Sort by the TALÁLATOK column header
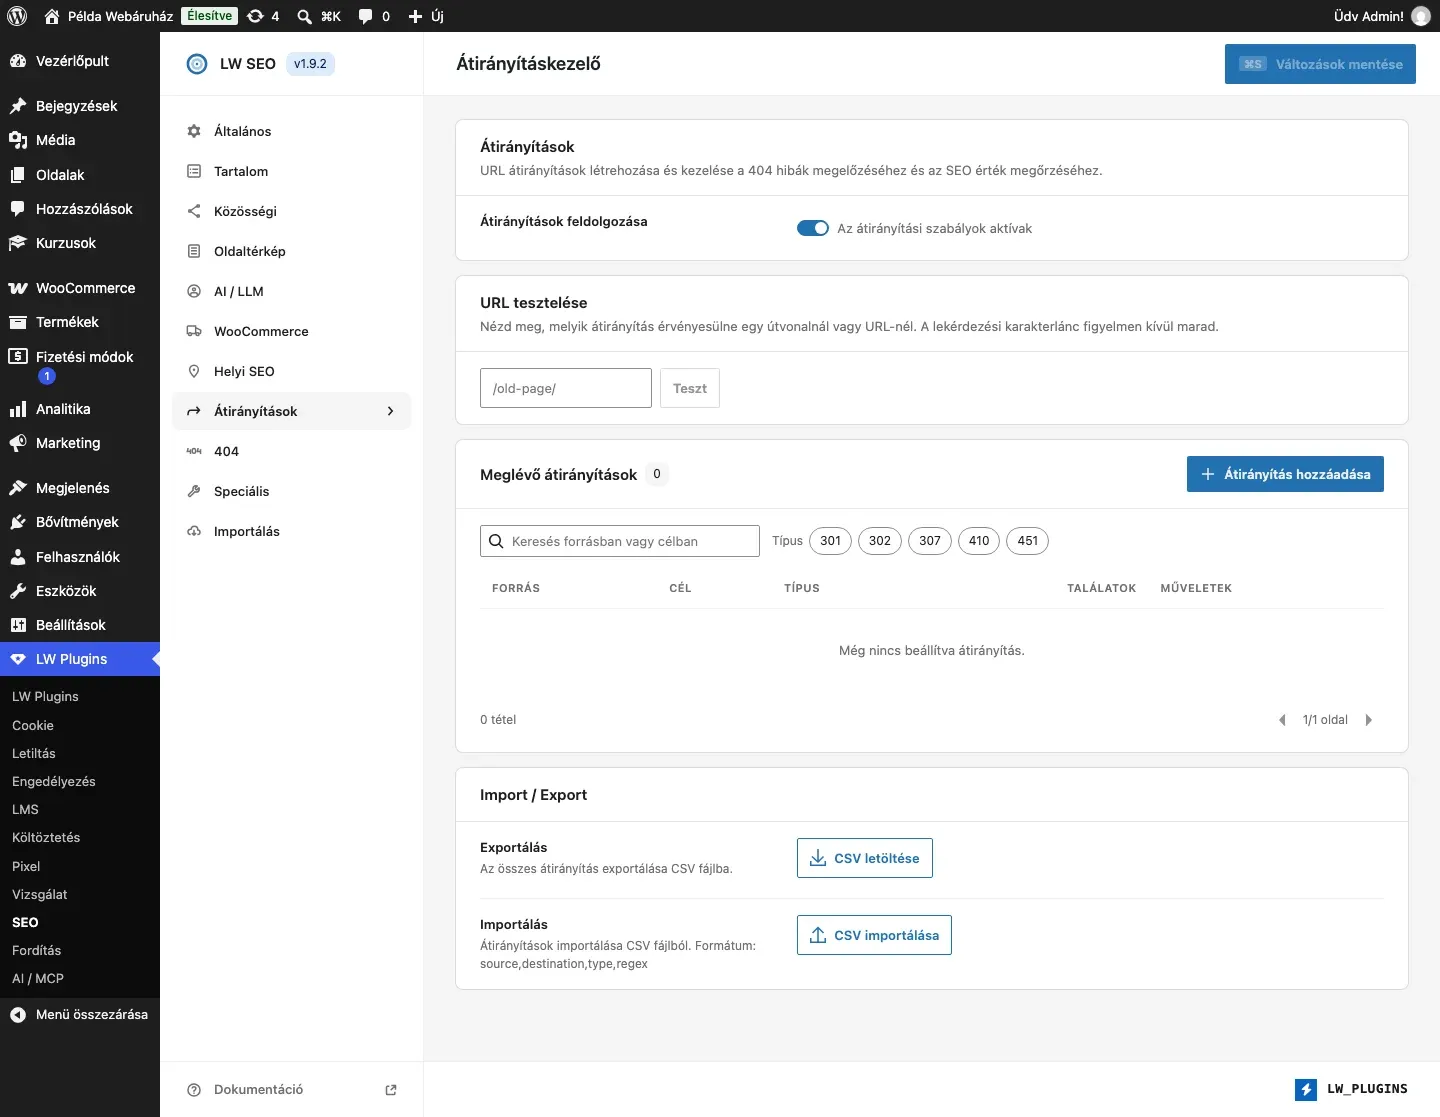Screen dimensions: 1440x1117 pyautogui.click(x=1101, y=588)
